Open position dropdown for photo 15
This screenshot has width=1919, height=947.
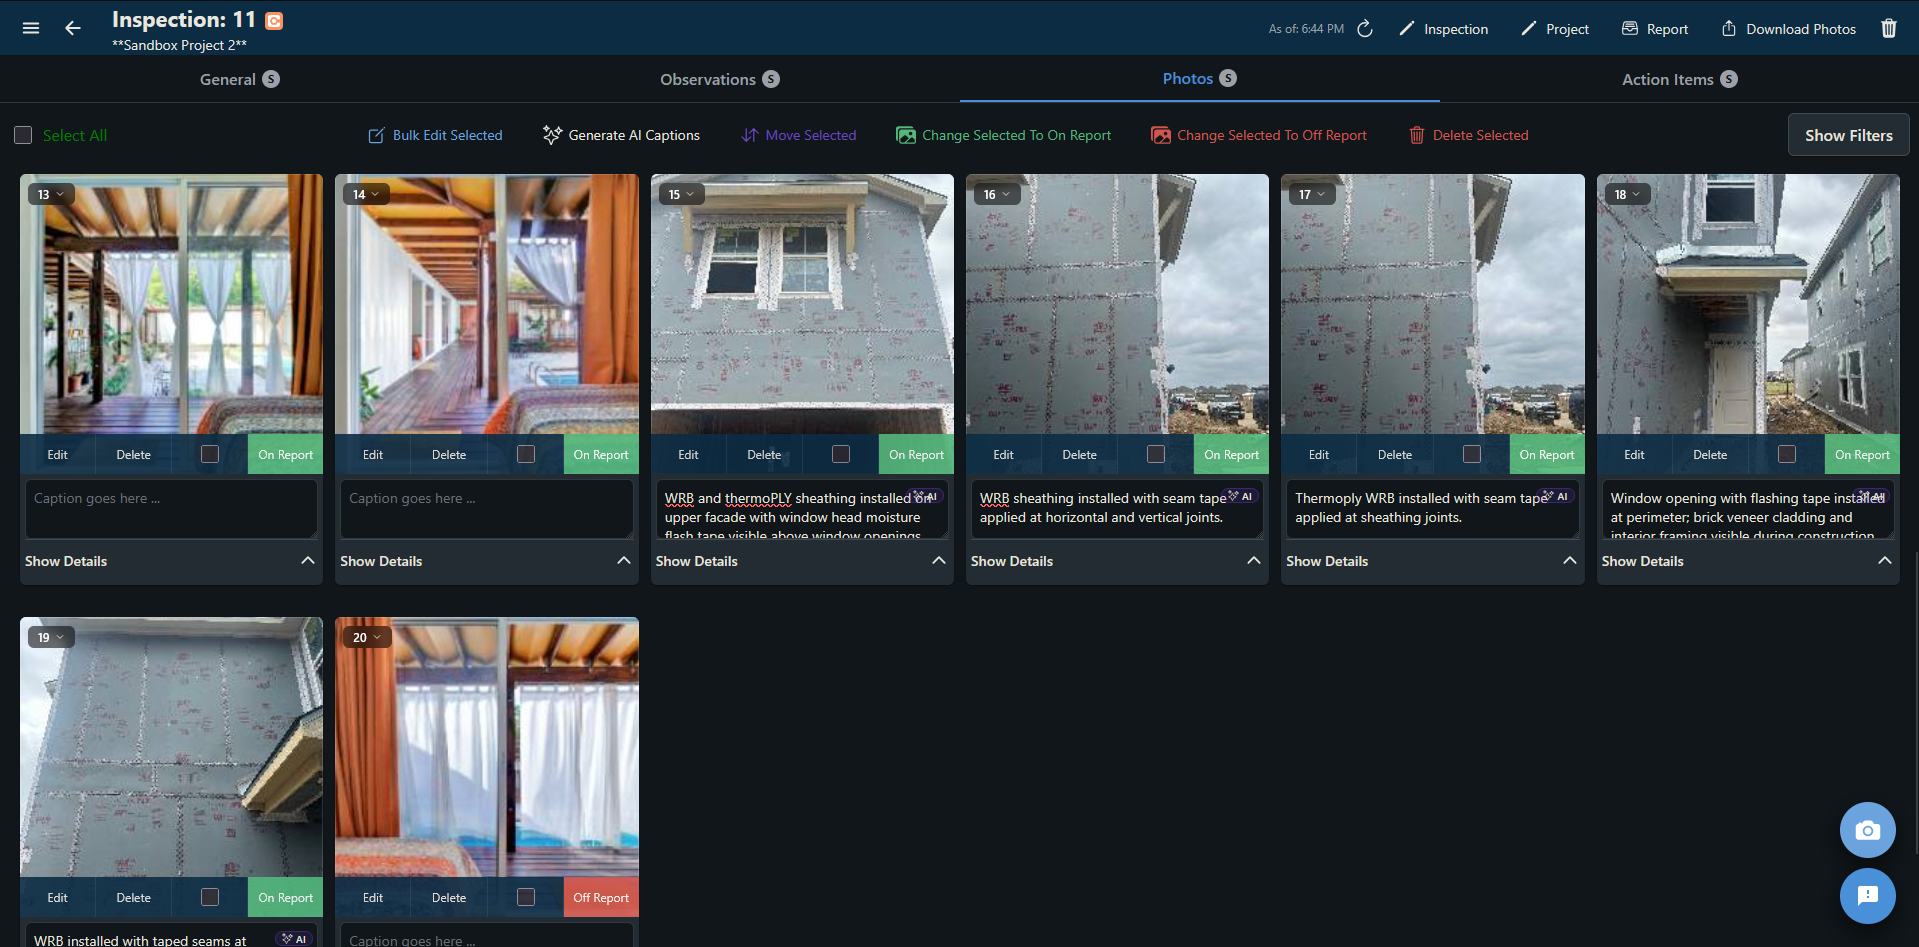681,194
